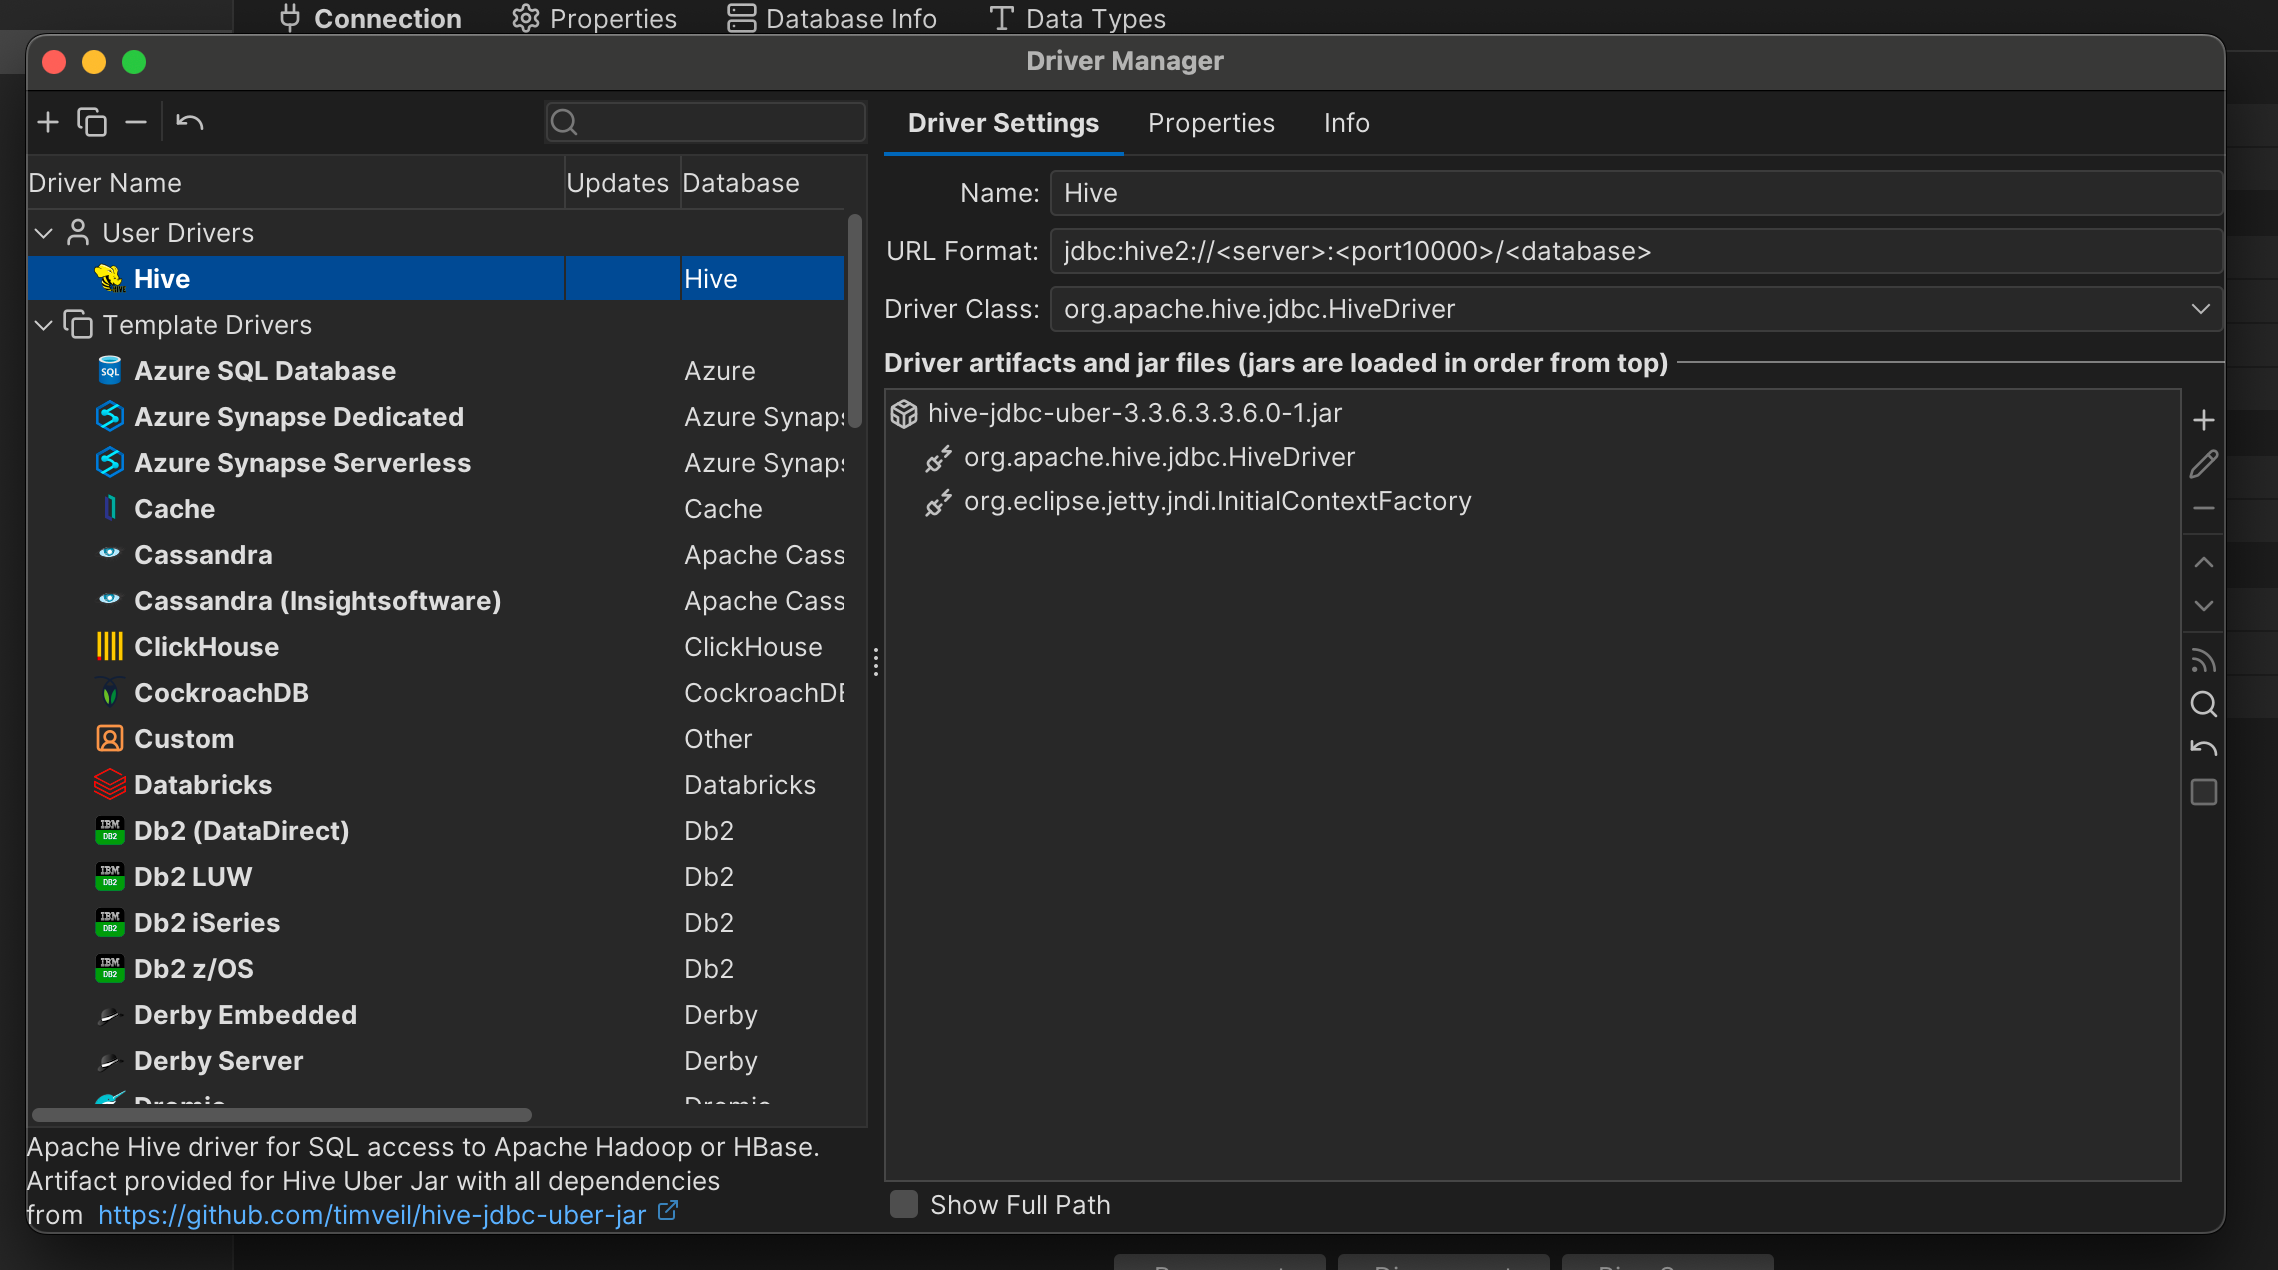Click the Azure Synapse Serverless icon
The height and width of the screenshot is (1270, 2278).
pos(109,462)
